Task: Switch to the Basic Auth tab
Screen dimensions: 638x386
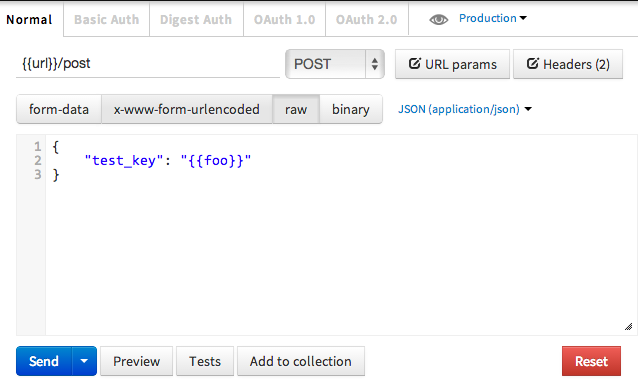Action: coord(107,20)
